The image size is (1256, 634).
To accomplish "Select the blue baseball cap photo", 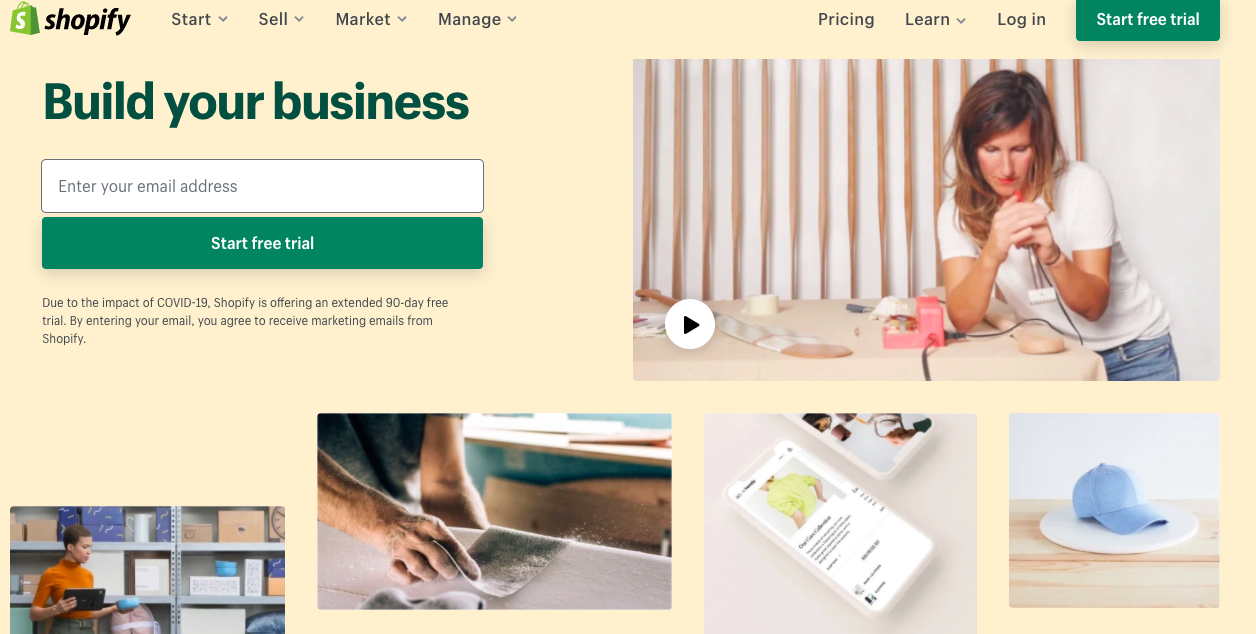I will (1114, 510).
